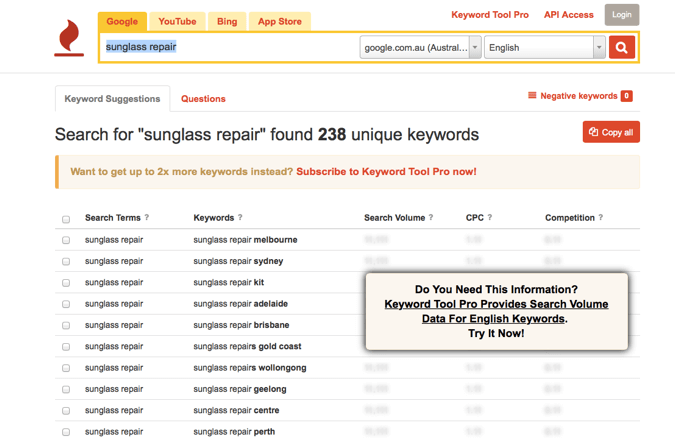This screenshot has height=439, width=675.
Task: Click the Copy all button
Action: click(x=611, y=132)
